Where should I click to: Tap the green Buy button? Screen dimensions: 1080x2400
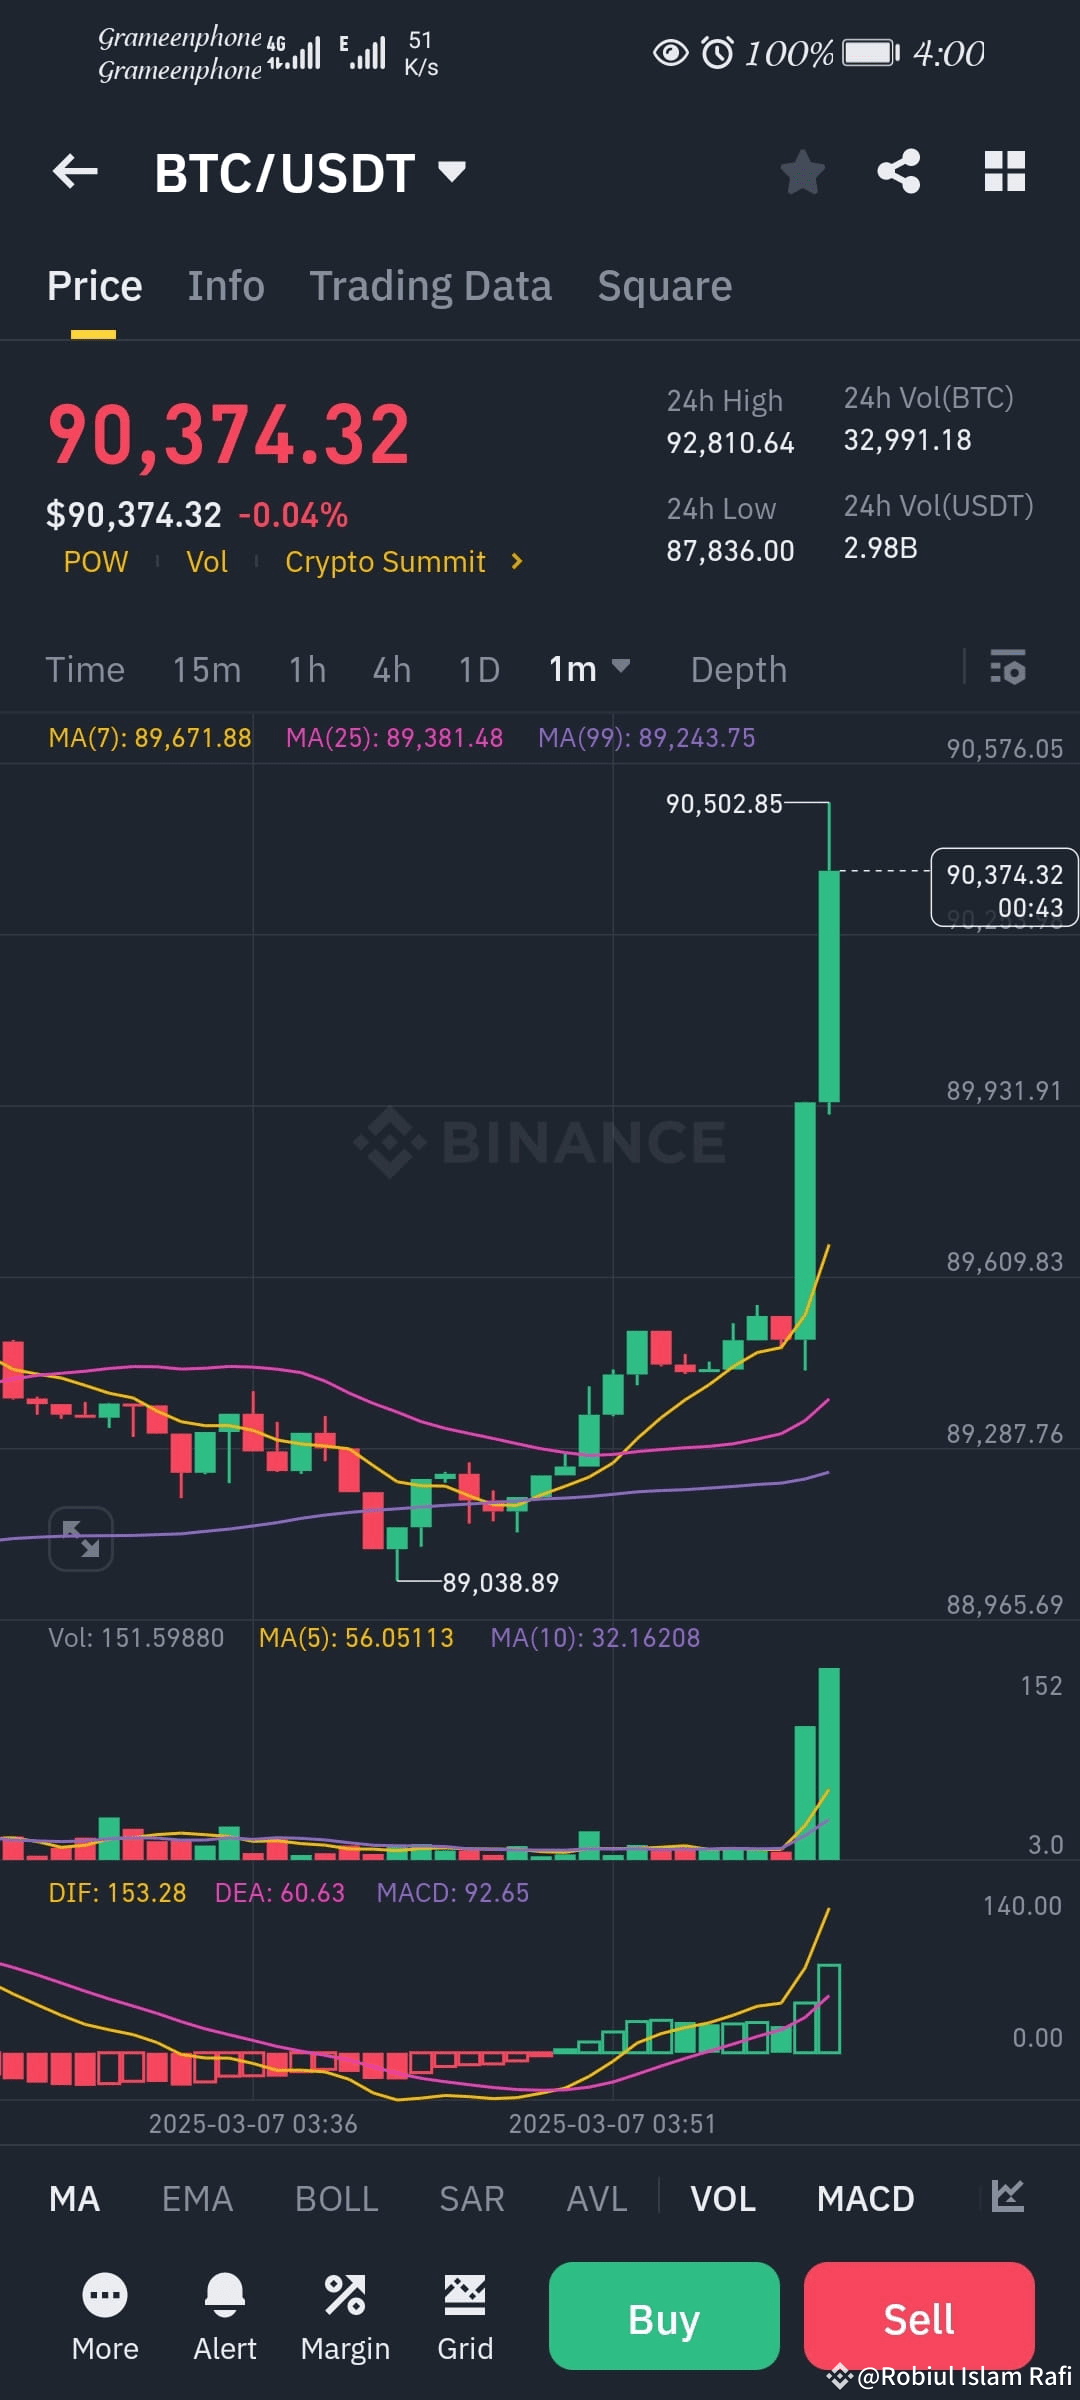coord(663,2318)
